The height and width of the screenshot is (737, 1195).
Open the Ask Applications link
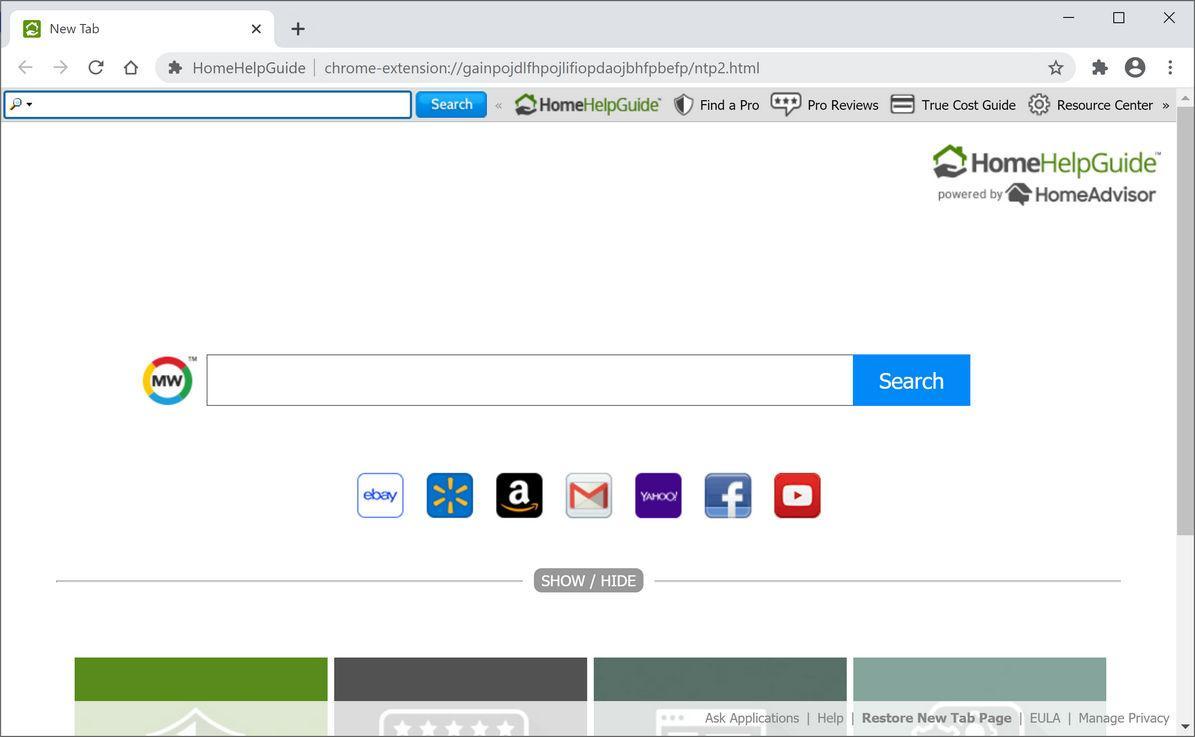click(752, 718)
